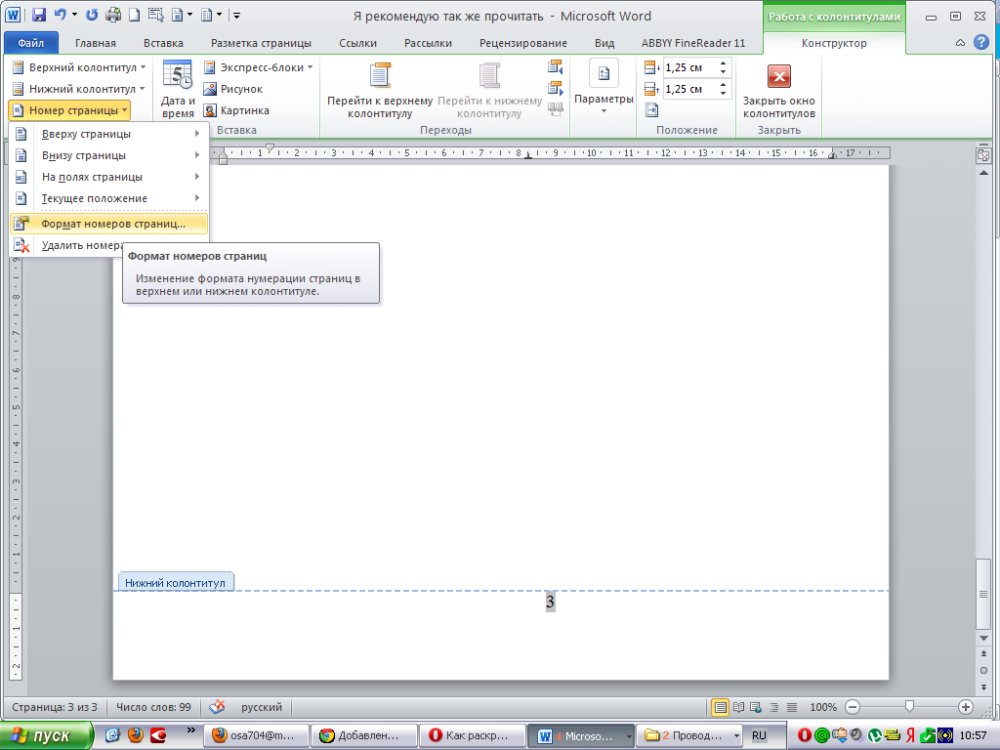Click spell check icon in status bar
Image resolution: width=1000 pixels, height=750 pixels.
click(x=217, y=707)
